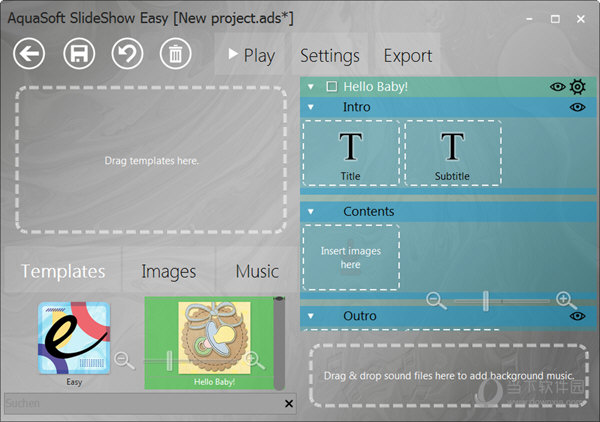Click the Drag templates here drop area
Screen dimensions: 600x422
click(151, 160)
